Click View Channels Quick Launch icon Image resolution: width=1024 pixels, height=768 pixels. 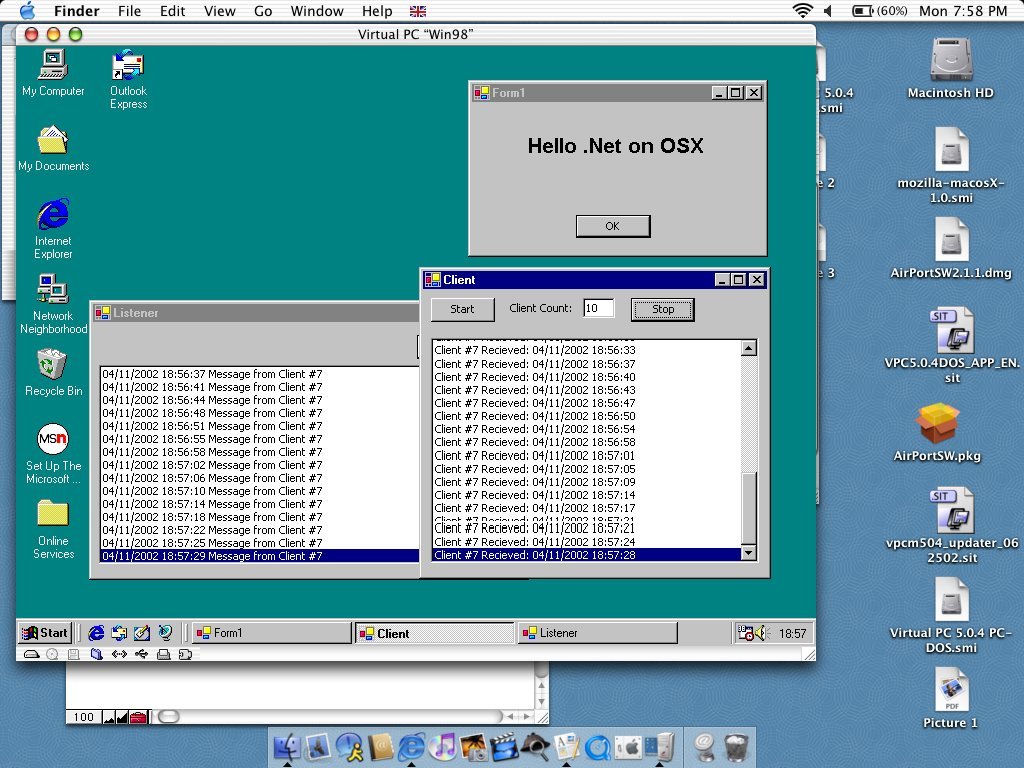click(x=165, y=633)
